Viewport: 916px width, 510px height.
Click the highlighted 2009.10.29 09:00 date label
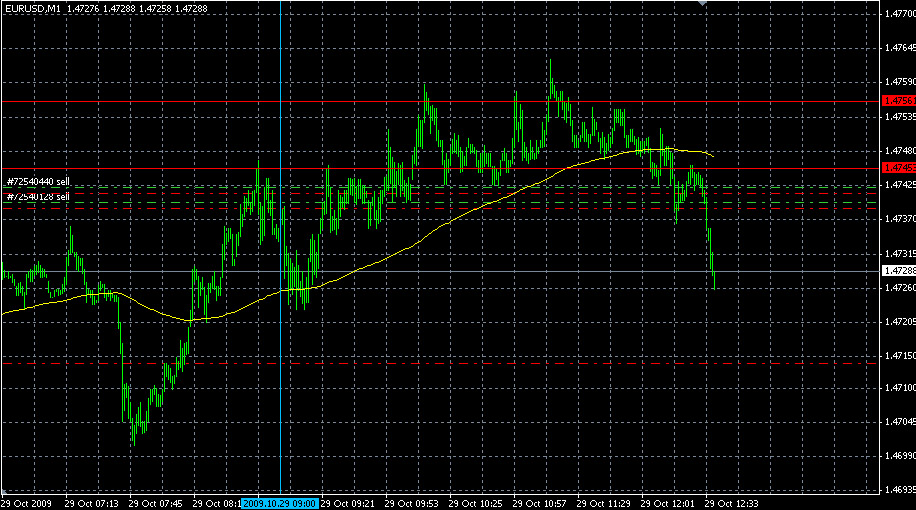pyautogui.click(x=280, y=503)
